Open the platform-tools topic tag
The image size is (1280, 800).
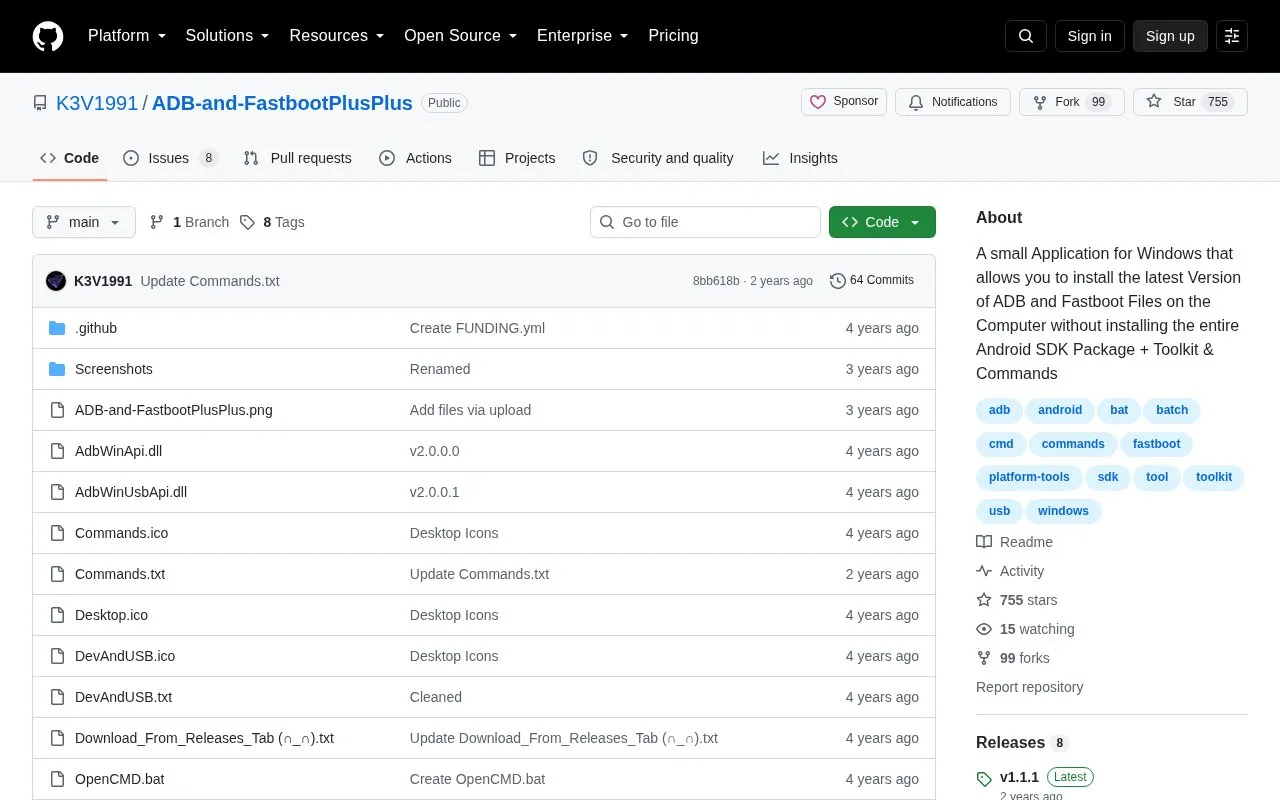1029,477
